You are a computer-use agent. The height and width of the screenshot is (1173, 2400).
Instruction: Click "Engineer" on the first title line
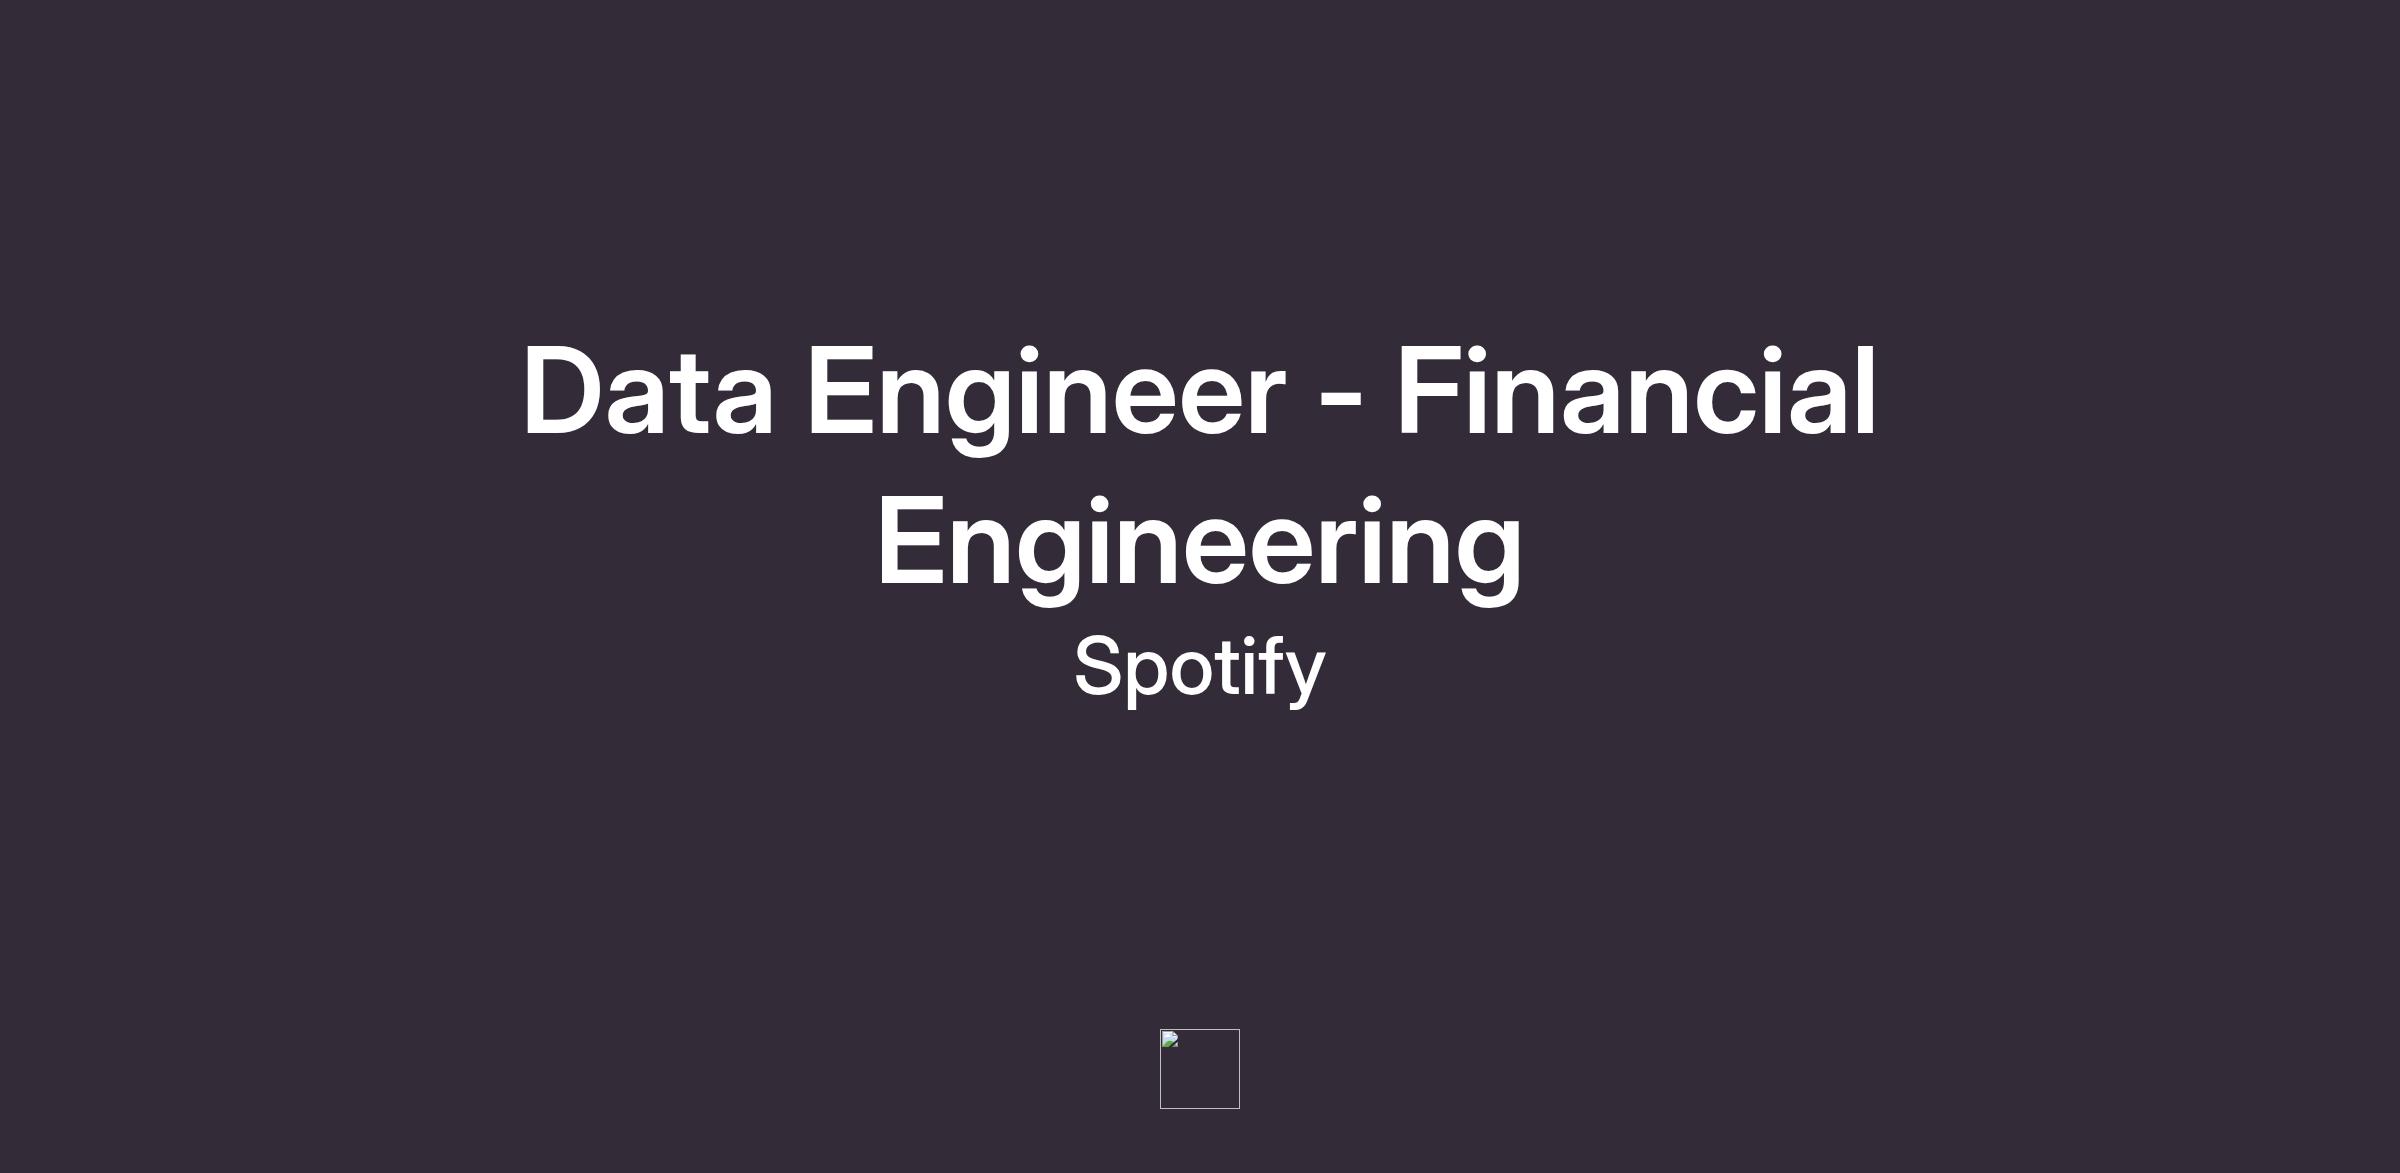click(1044, 391)
